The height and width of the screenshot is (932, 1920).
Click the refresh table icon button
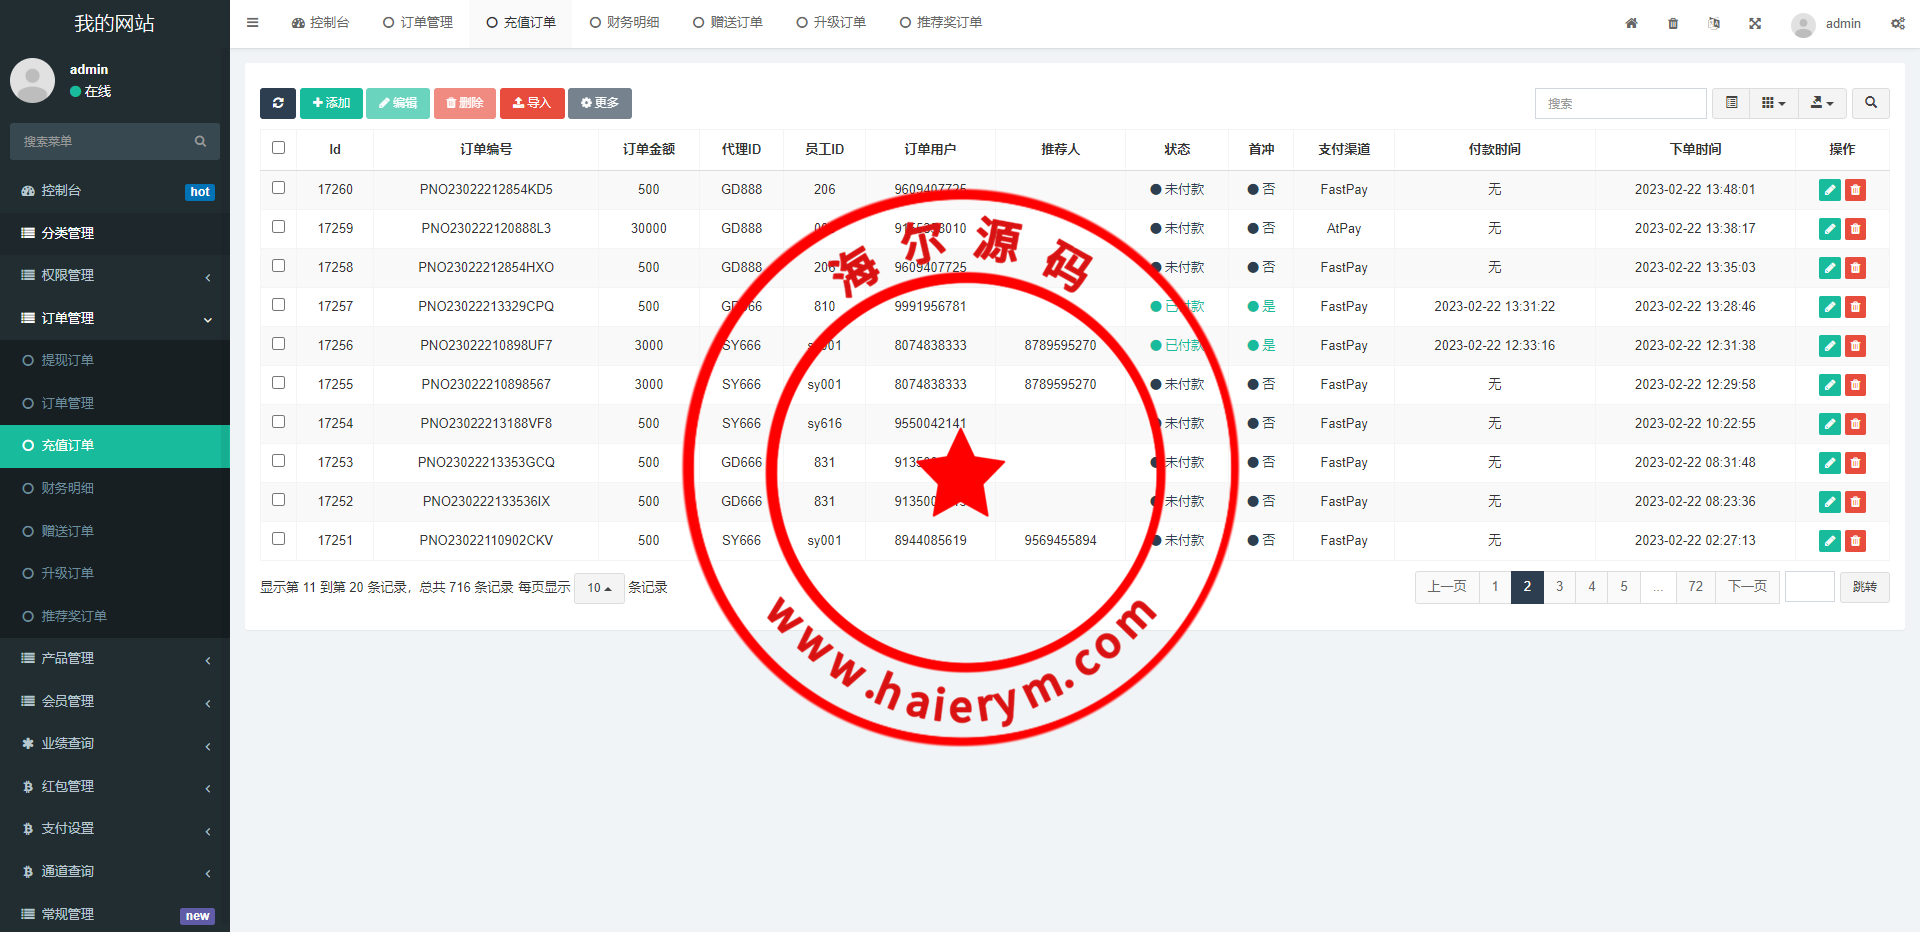click(x=278, y=103)
